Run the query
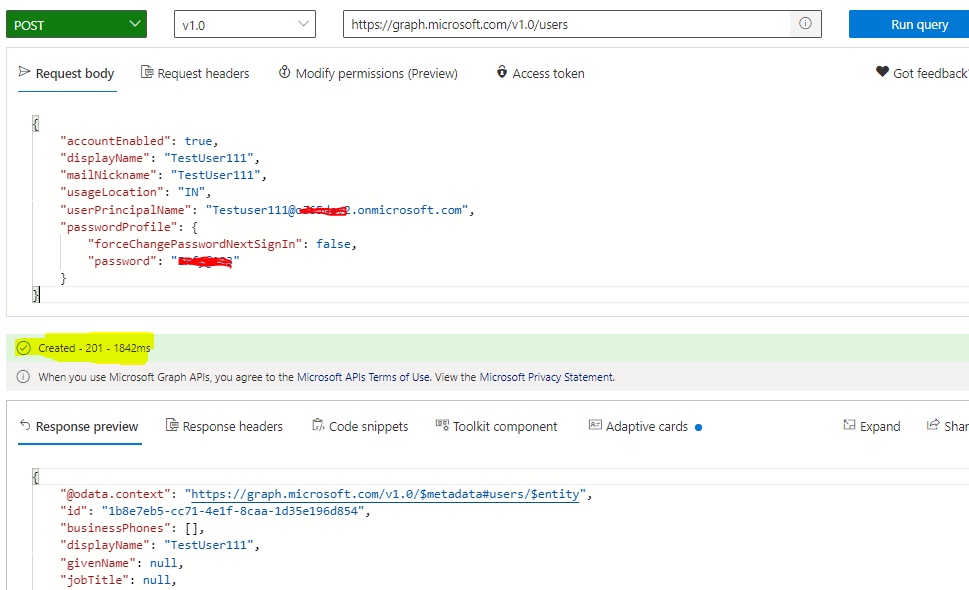Viewport: 969px width, 590px height. (x=909, y=25)
